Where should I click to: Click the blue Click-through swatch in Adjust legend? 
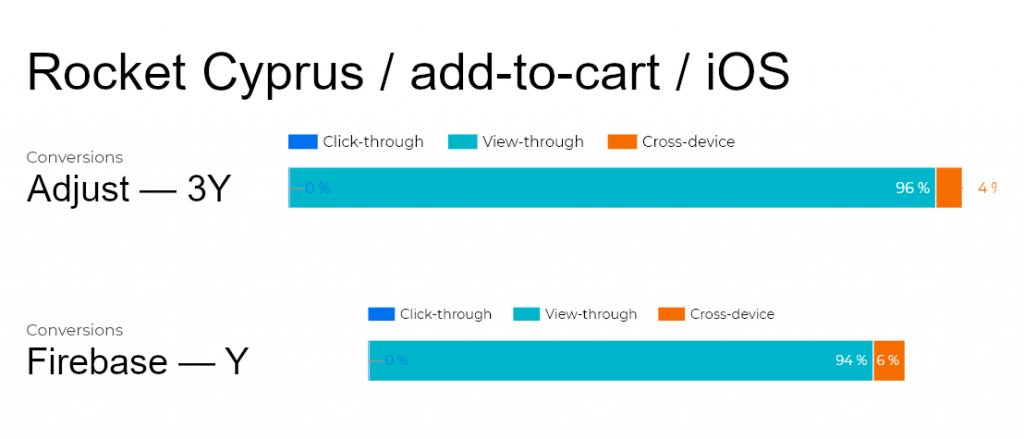click(x=302, y=142)
